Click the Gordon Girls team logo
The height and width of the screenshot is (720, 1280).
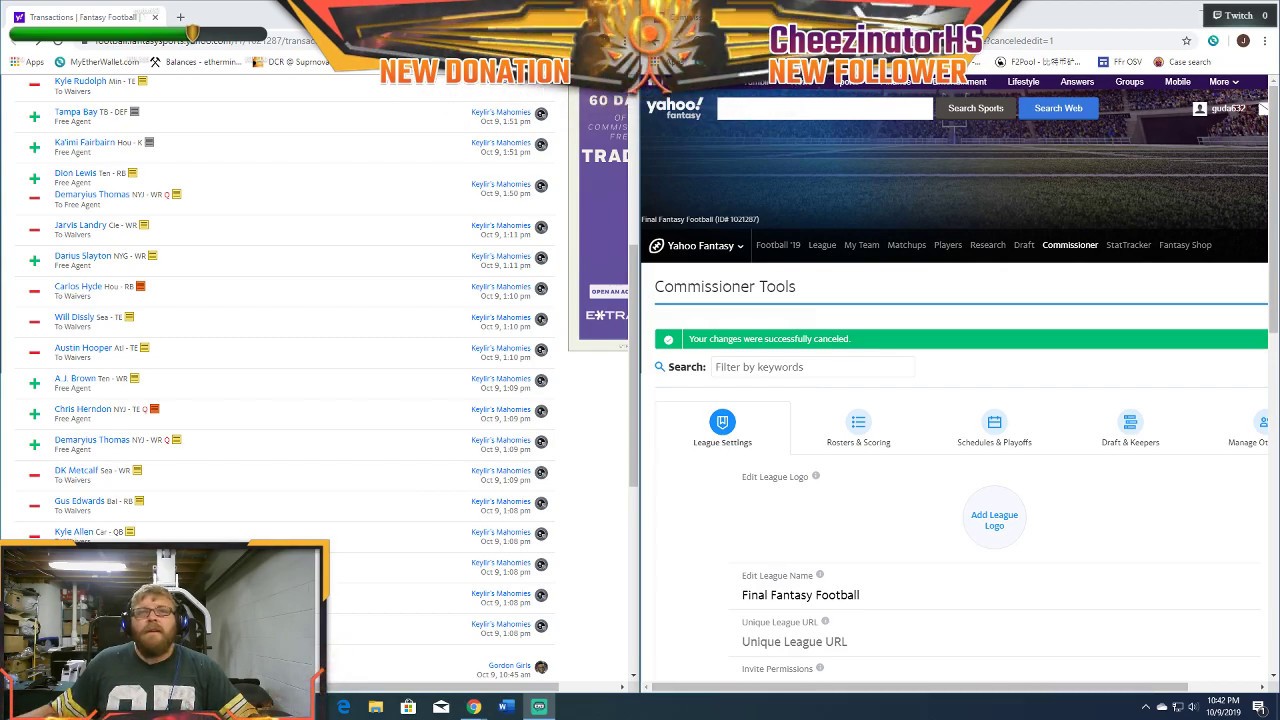pos(541,667)
